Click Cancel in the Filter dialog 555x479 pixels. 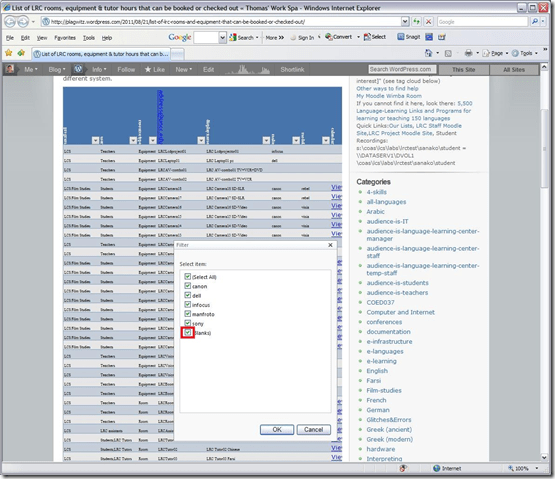314,429
